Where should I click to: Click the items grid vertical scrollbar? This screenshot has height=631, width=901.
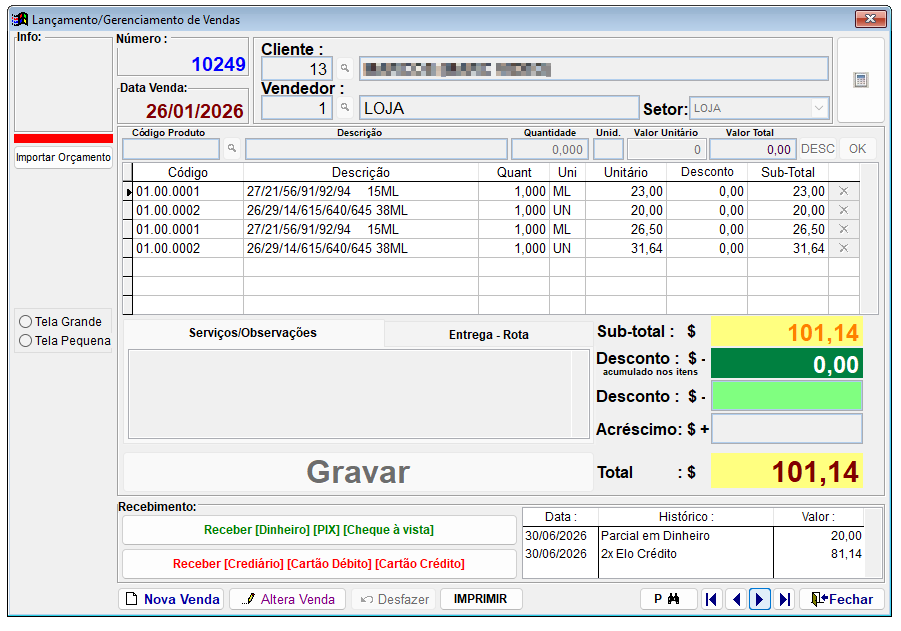(x=869, y=238)
